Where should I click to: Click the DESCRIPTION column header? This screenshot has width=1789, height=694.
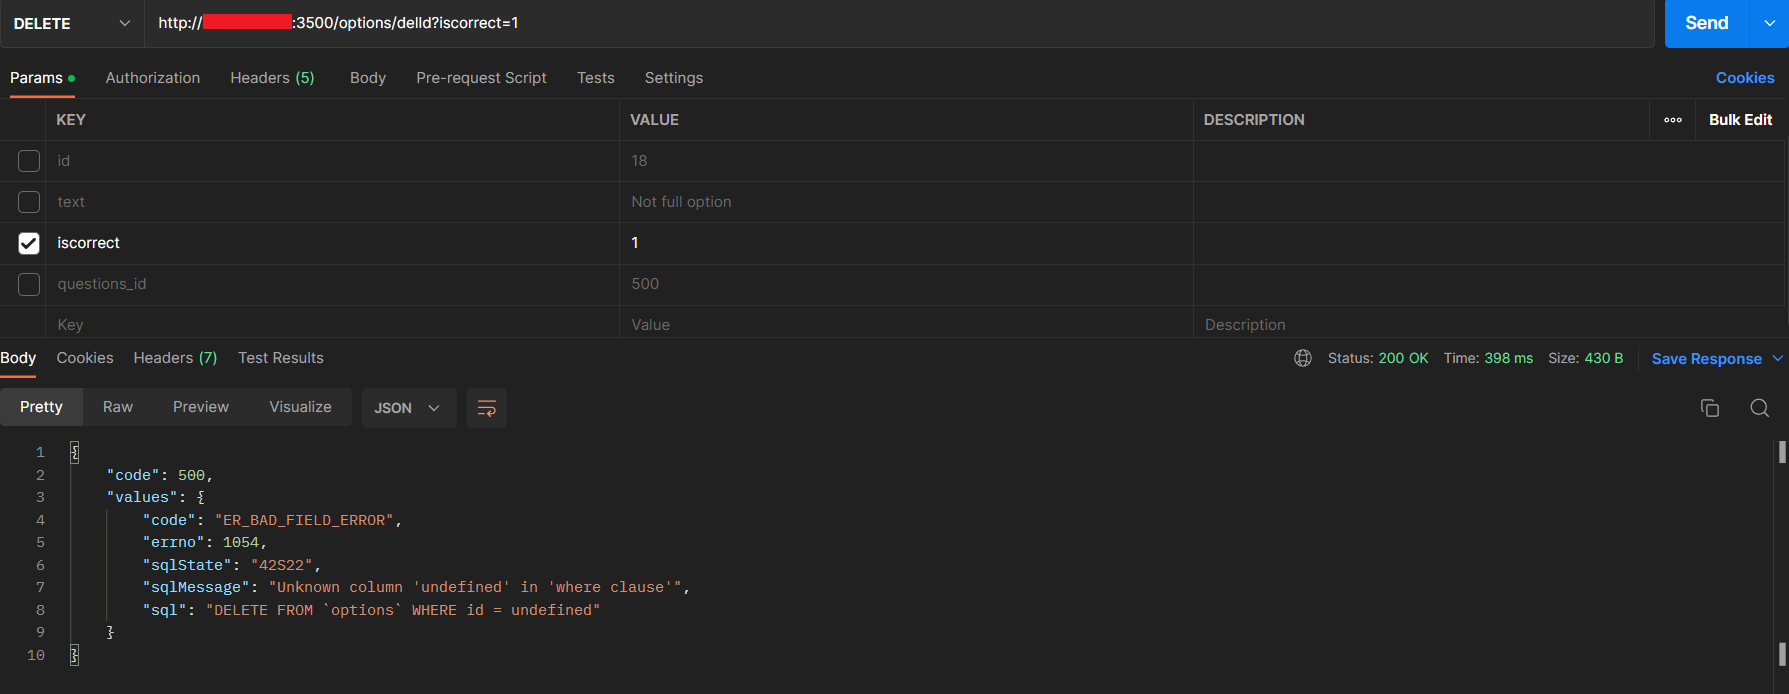[x=1254, y=120]
